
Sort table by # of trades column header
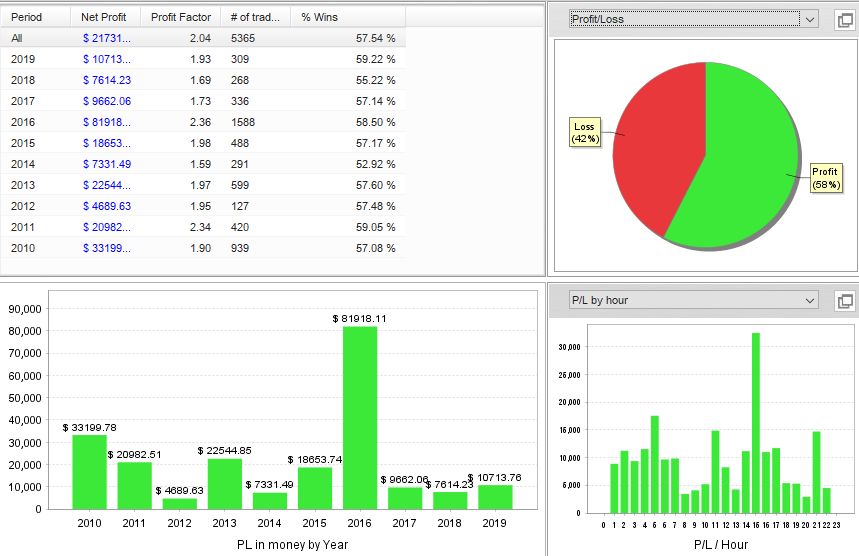[x=255, y=17]
